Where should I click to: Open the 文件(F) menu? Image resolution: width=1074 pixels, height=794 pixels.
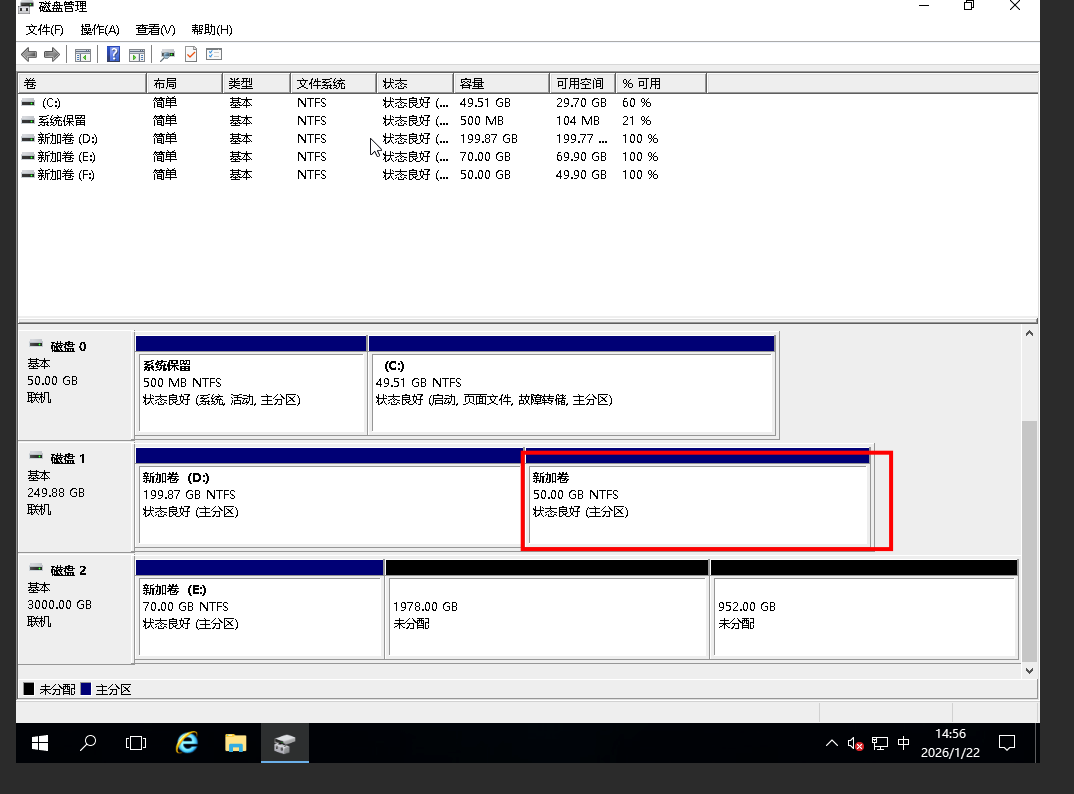click(x=45, y=30)
